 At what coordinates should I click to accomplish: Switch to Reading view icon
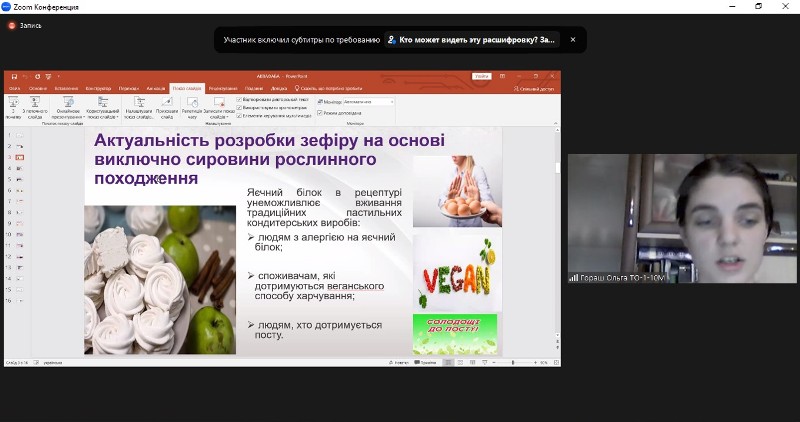(472, 363)
